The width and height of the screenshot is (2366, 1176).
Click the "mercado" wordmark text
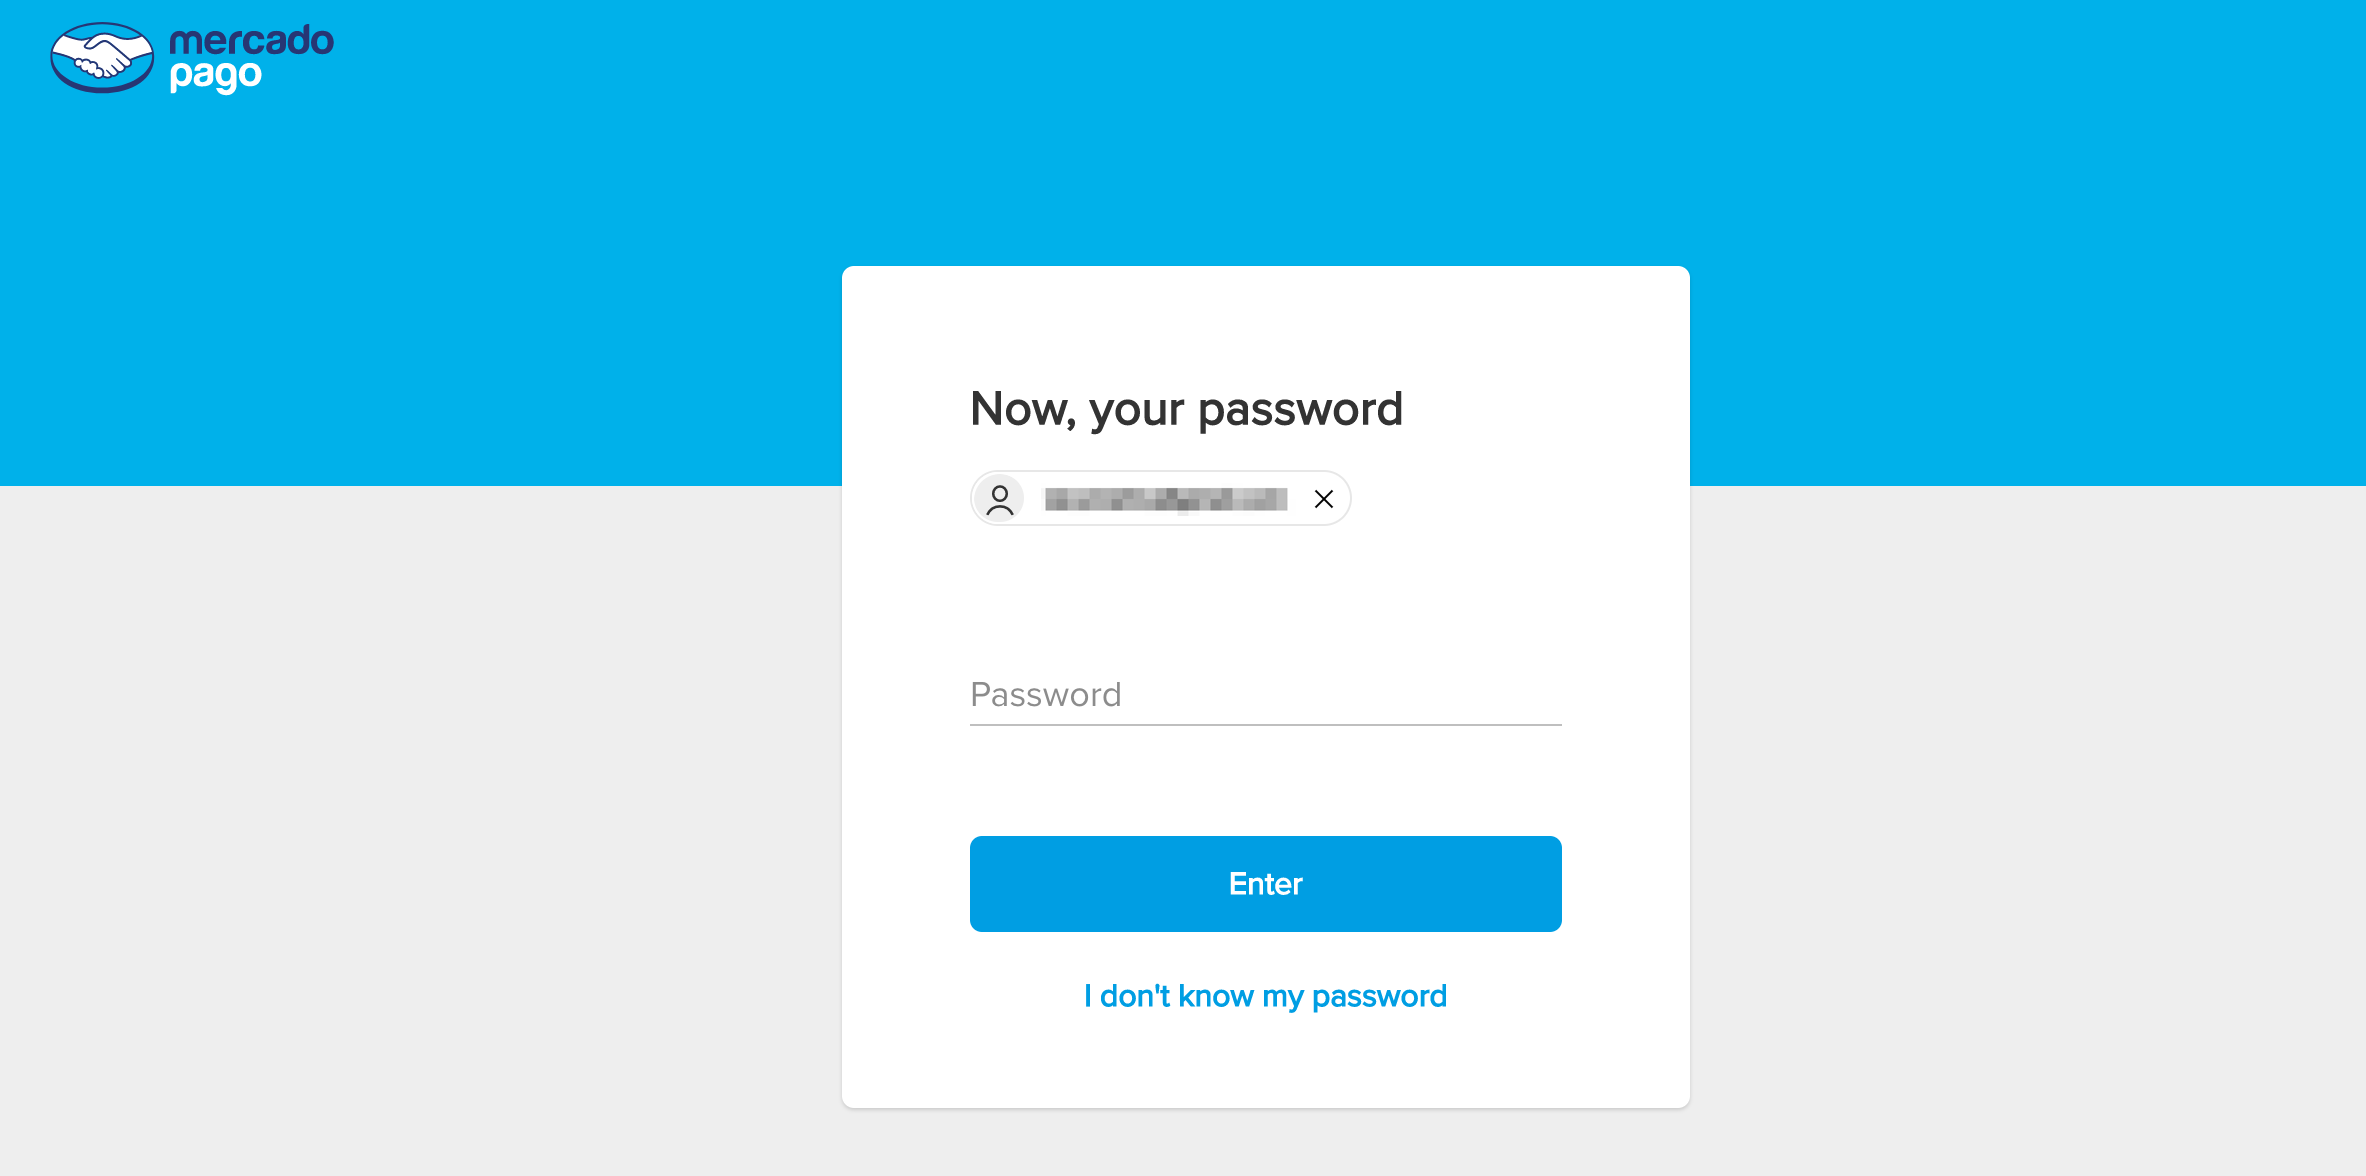[251, 40]
